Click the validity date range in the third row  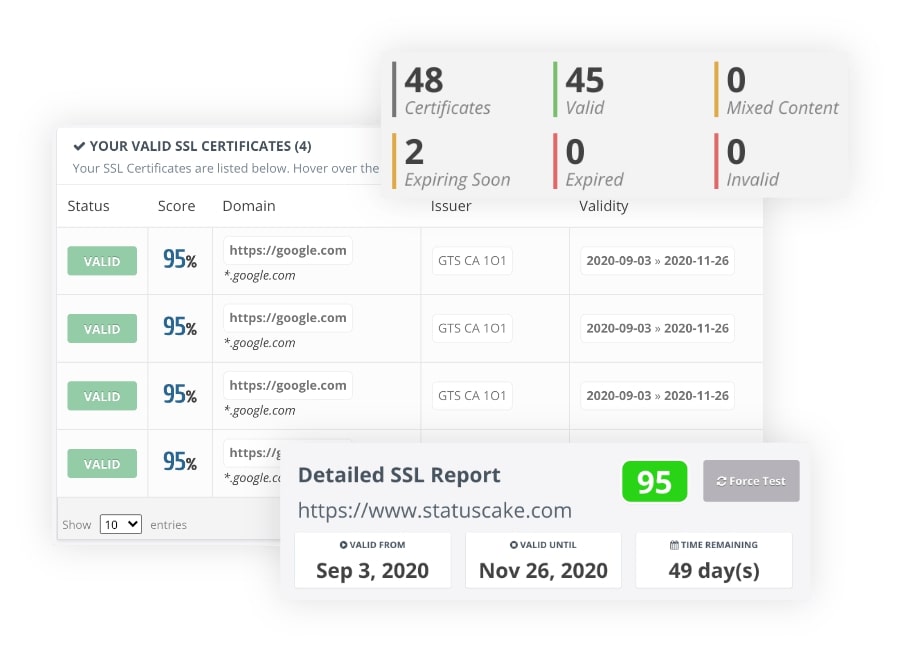point(657,395)
